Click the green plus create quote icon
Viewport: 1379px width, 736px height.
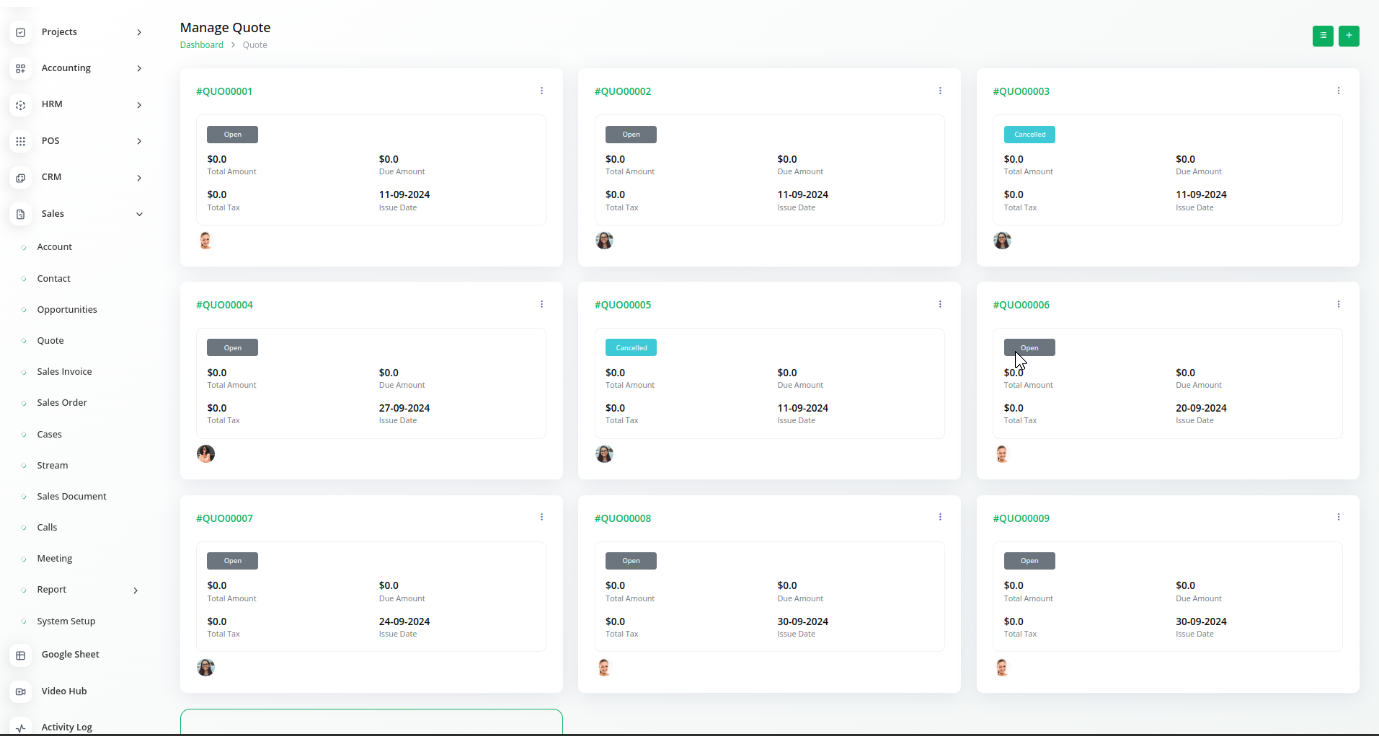[x=1349, y=36]
